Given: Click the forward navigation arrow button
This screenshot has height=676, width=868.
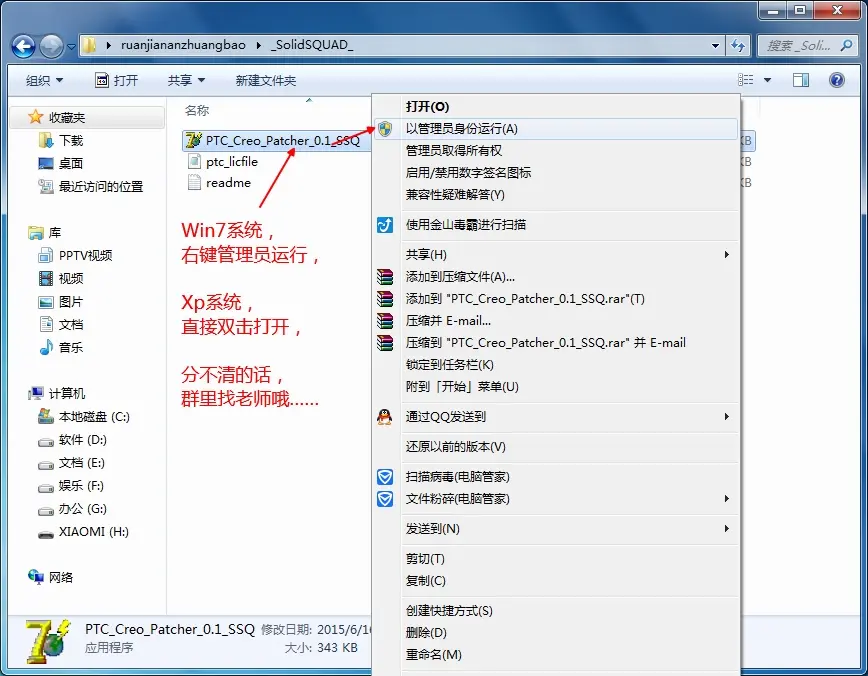Looking at the screenshot, I should click(51, 46).
